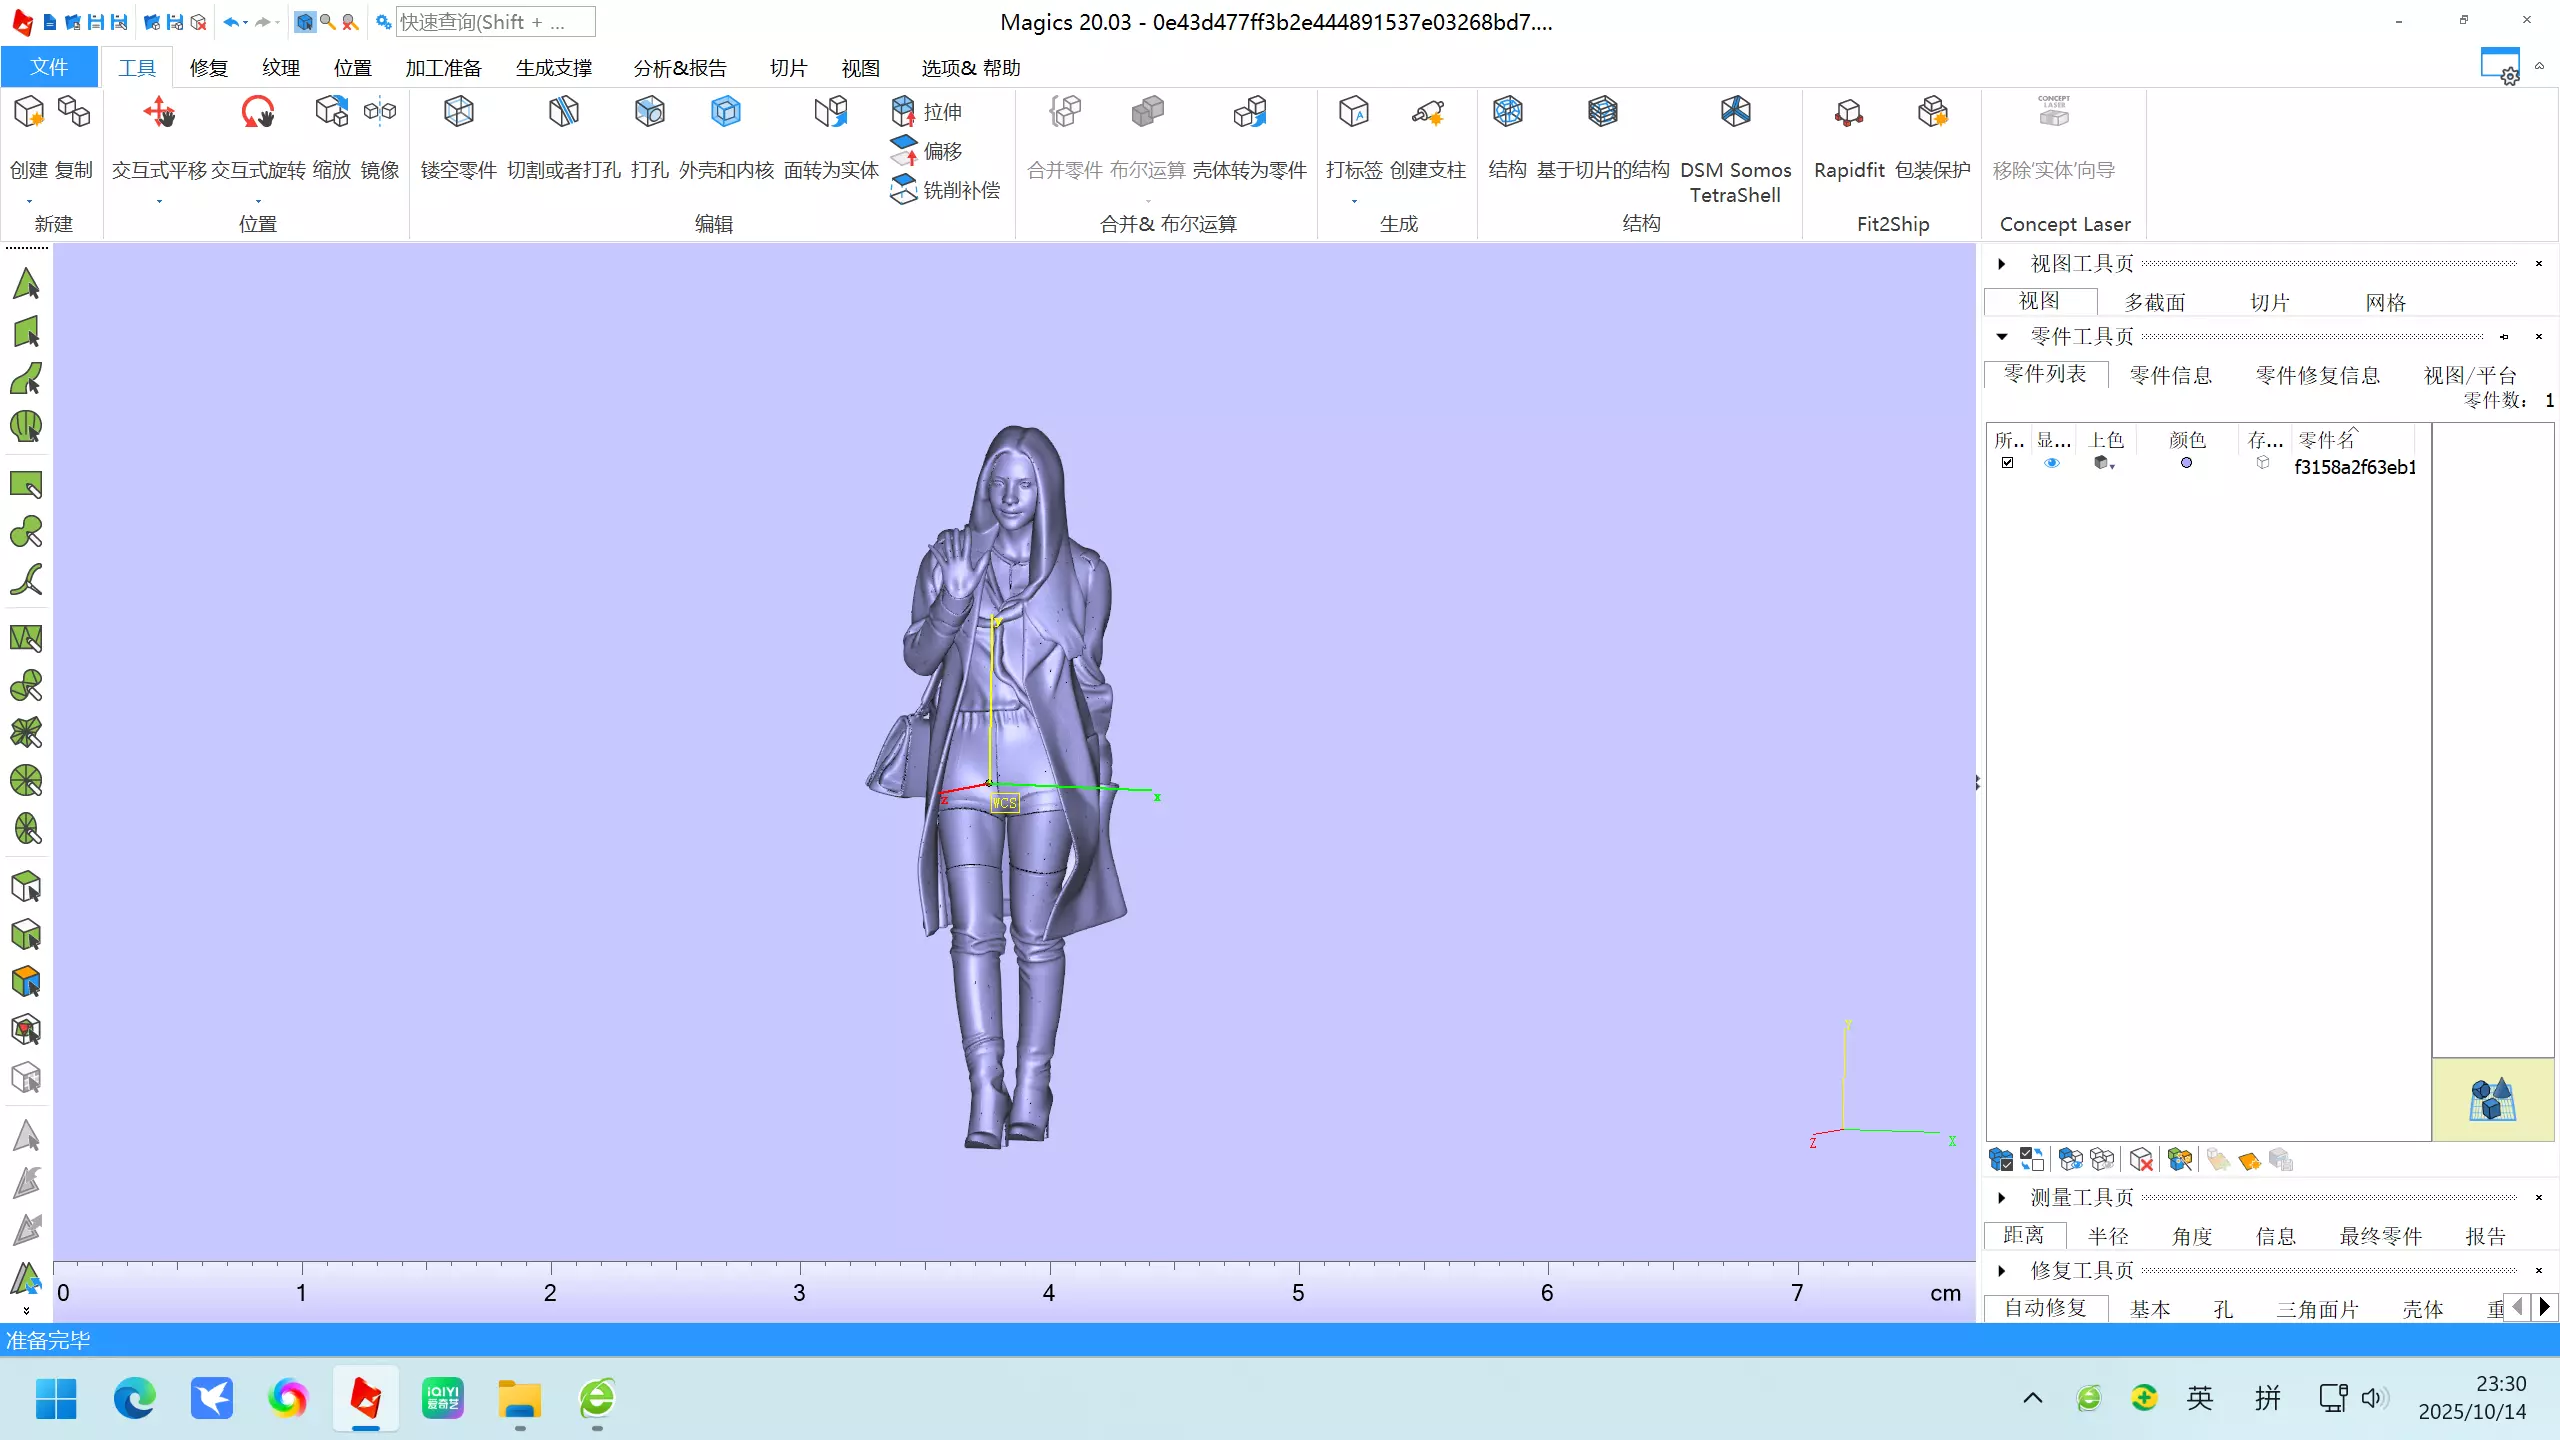Click the quick search (快速查询) field
The image size is (2560, 1440).
click(x=495, y=22)
